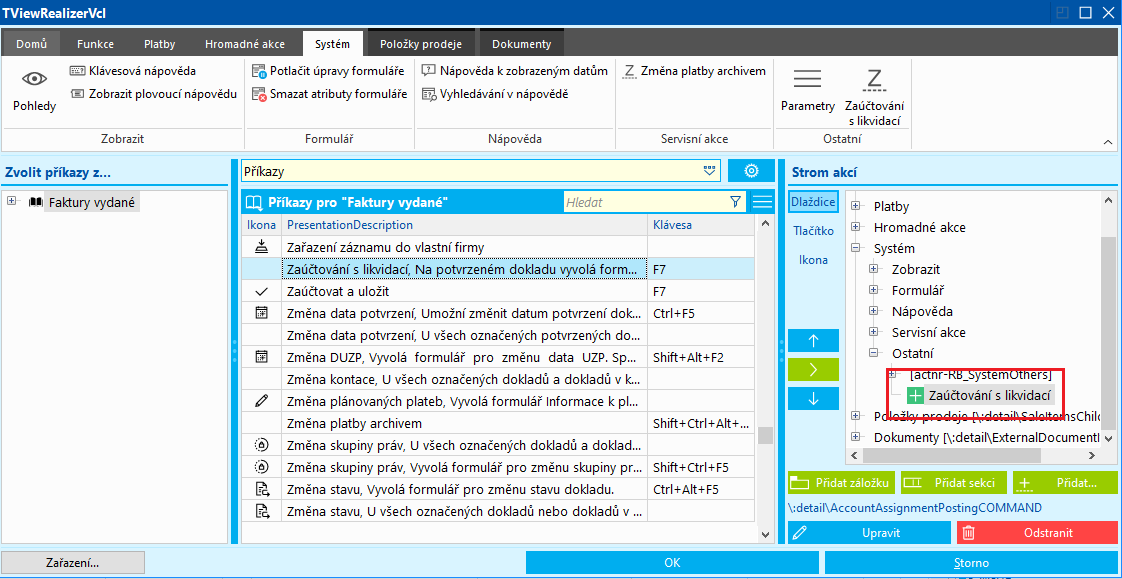The width and height of the screenshot is (1122, 579).
Task: Expand Faktury vydané tree node
Action: click(x=11, y=202)
